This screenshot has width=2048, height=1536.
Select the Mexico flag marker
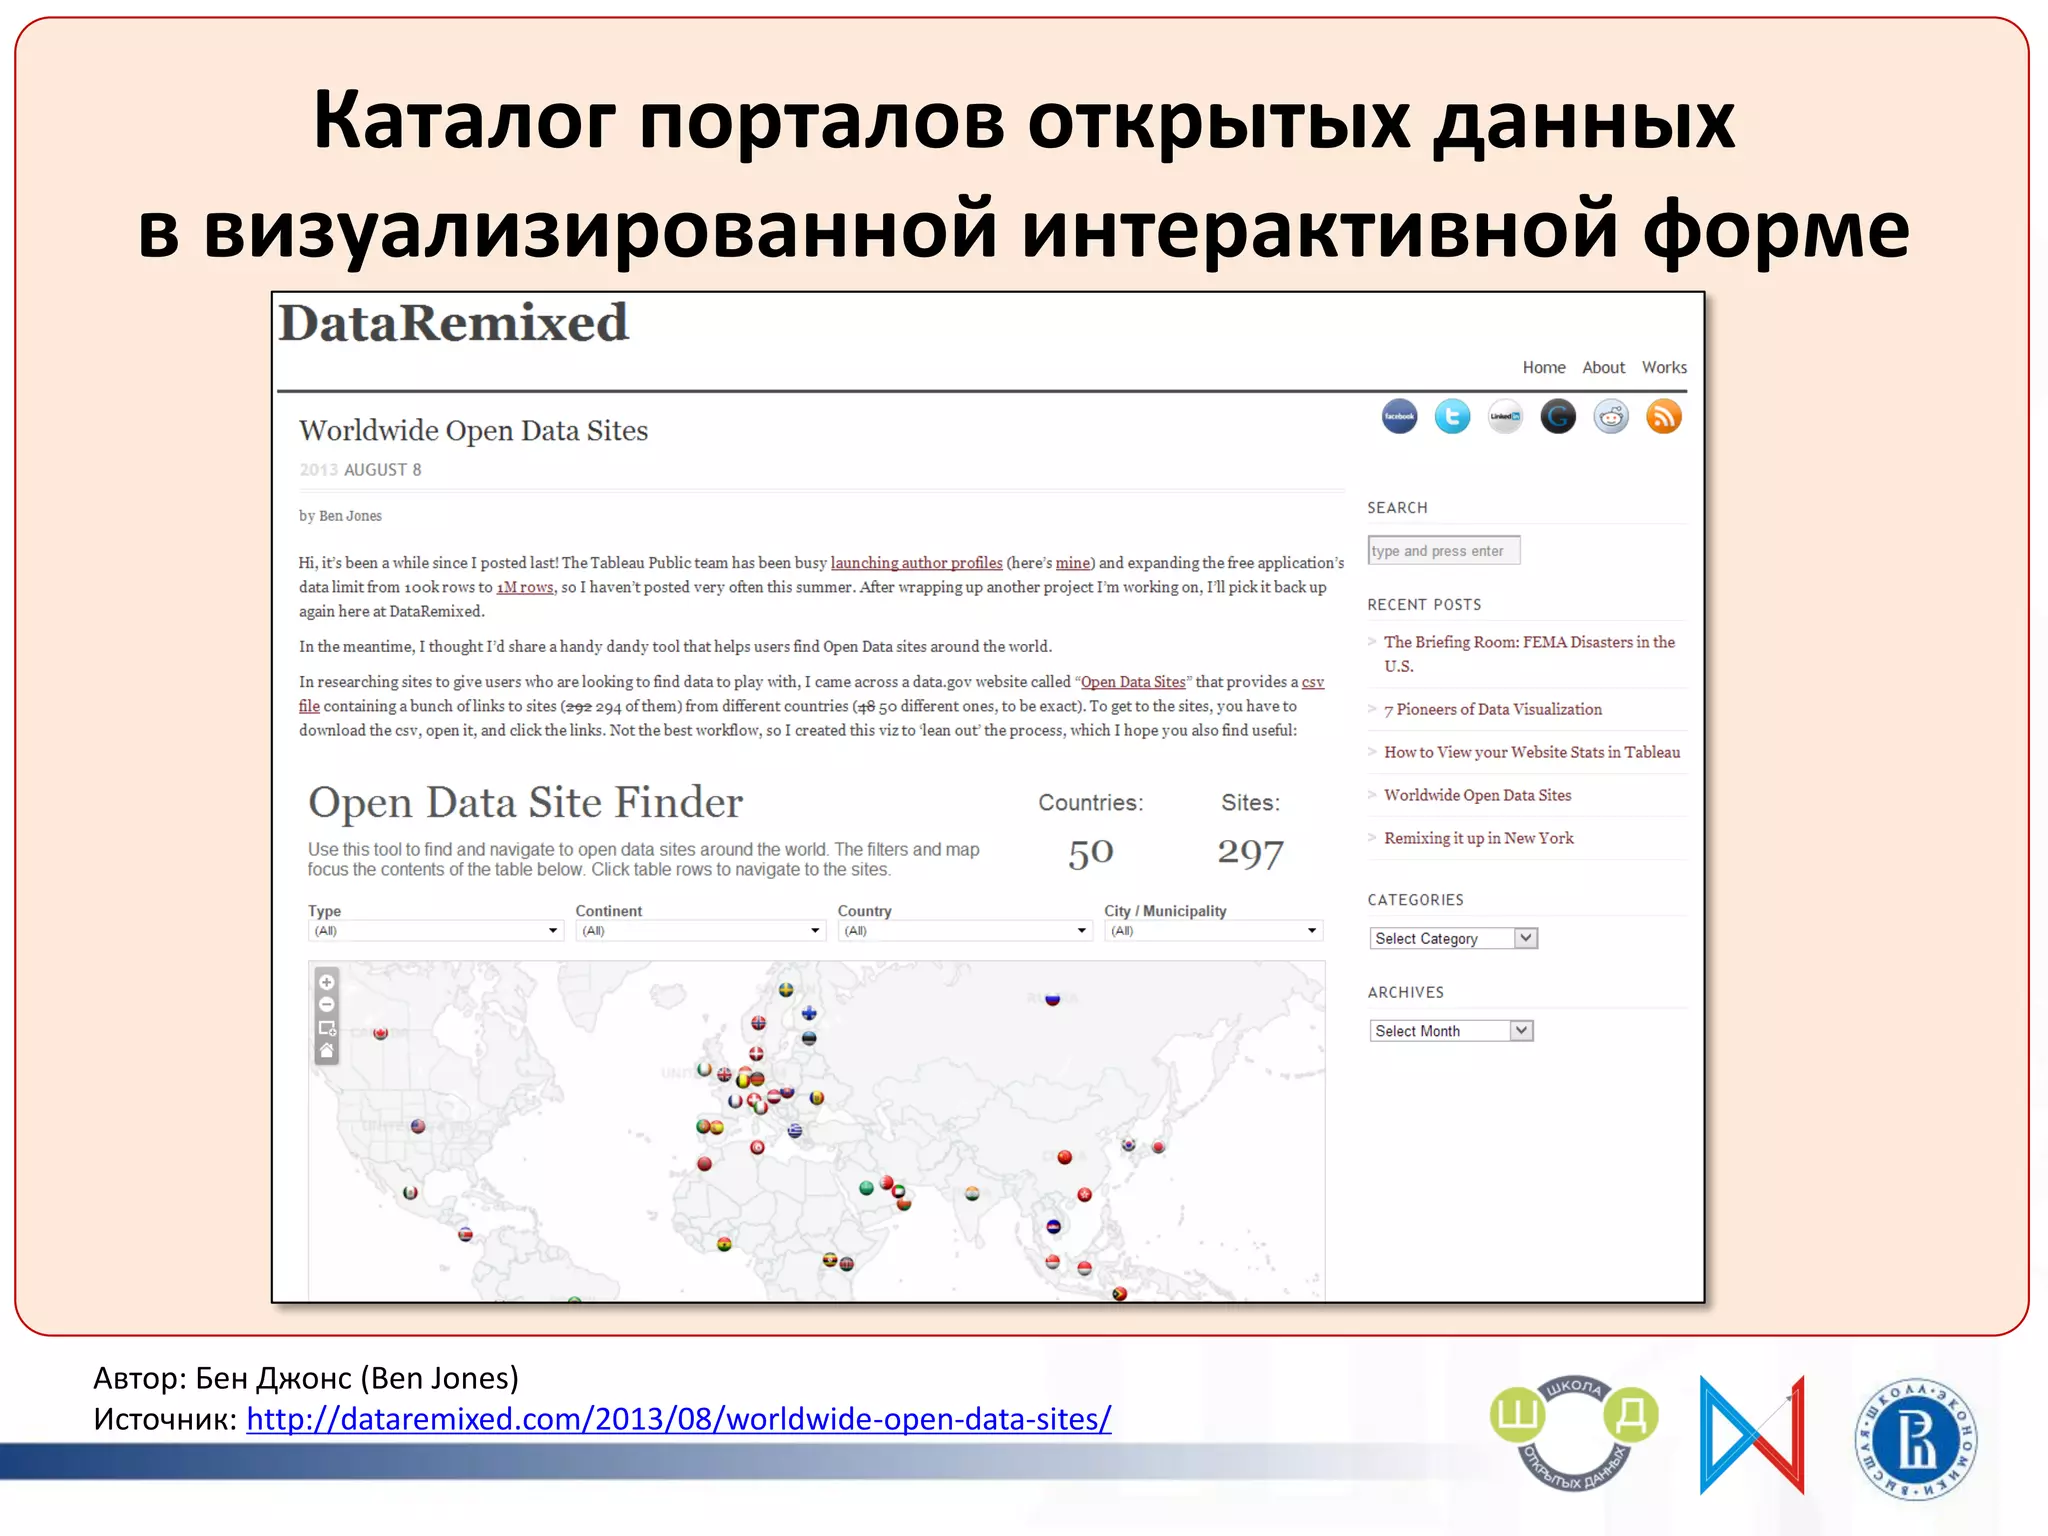pyautogui.click(x=410, y=1192)
